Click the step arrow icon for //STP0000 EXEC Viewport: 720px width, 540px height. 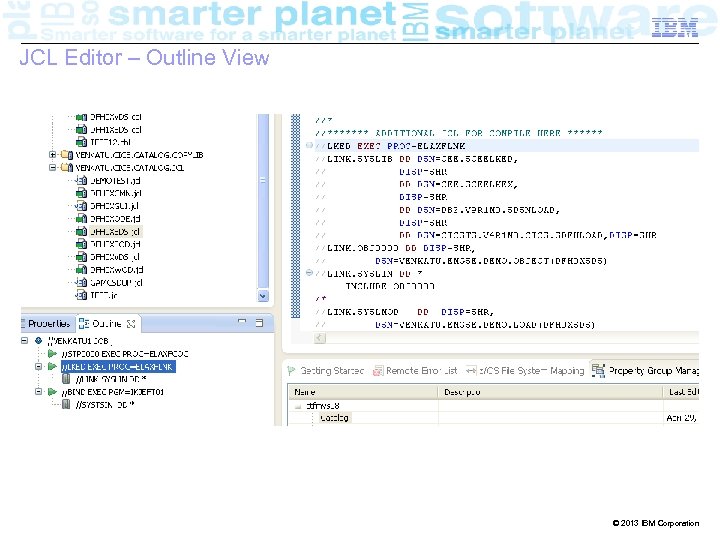(52, 354)
